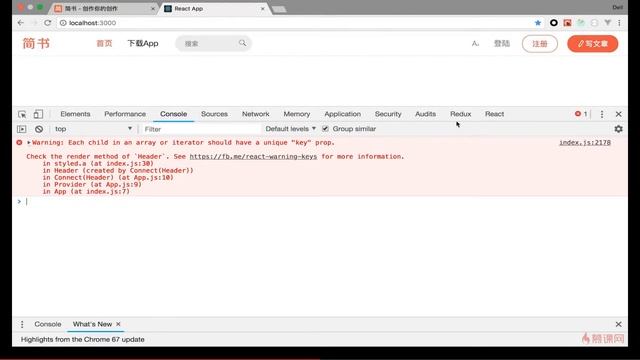640x360 pixels.
Task: Close the bottom drawer
Action: [x=618, y=324]
